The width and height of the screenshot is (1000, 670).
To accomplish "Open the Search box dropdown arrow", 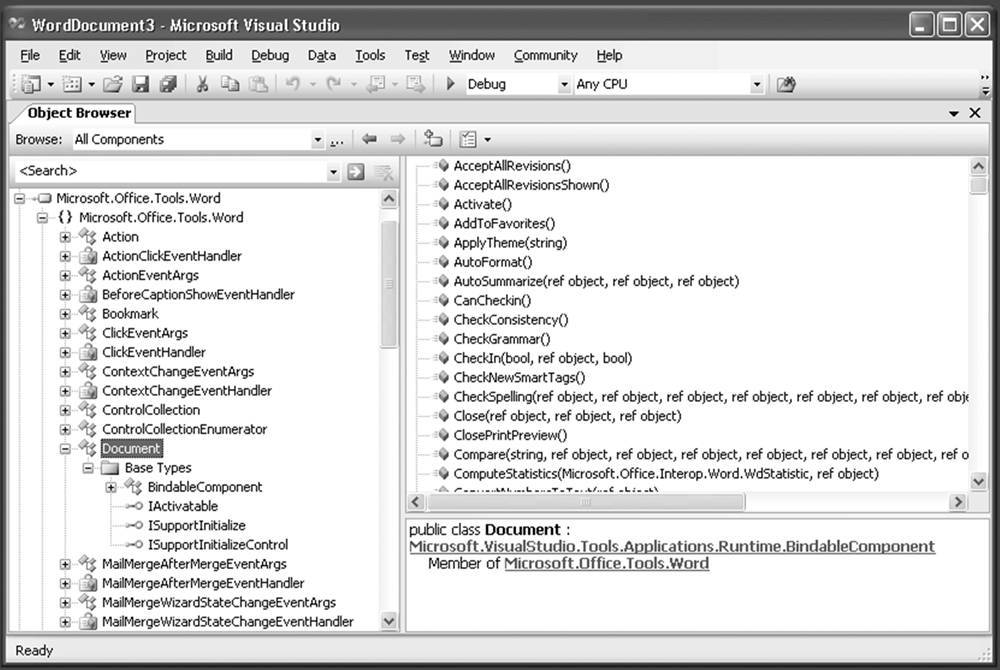I will (333, 171).
